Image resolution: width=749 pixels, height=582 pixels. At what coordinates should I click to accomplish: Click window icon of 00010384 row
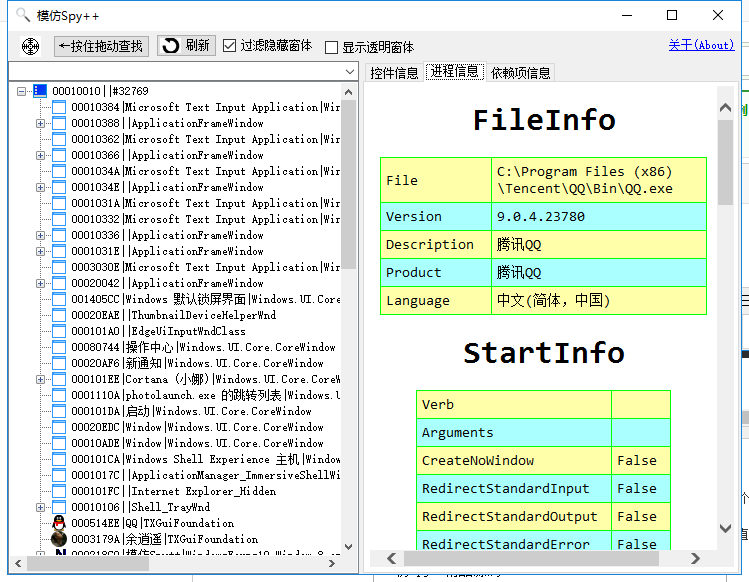point(59,107)
